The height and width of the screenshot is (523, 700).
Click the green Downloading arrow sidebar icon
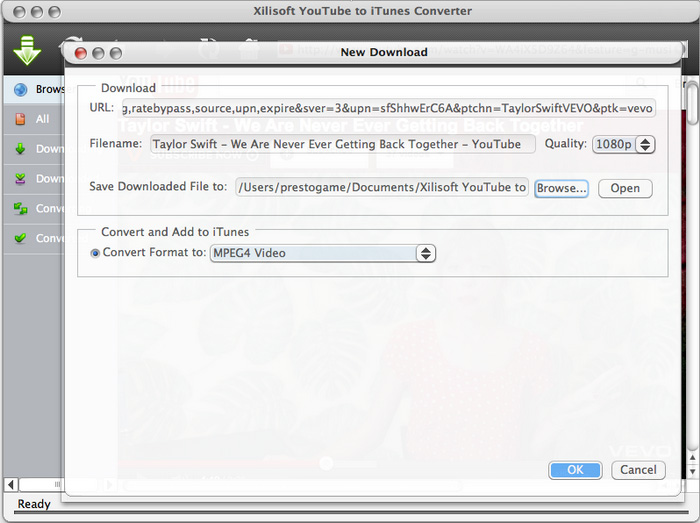click(x=20, y=149)
